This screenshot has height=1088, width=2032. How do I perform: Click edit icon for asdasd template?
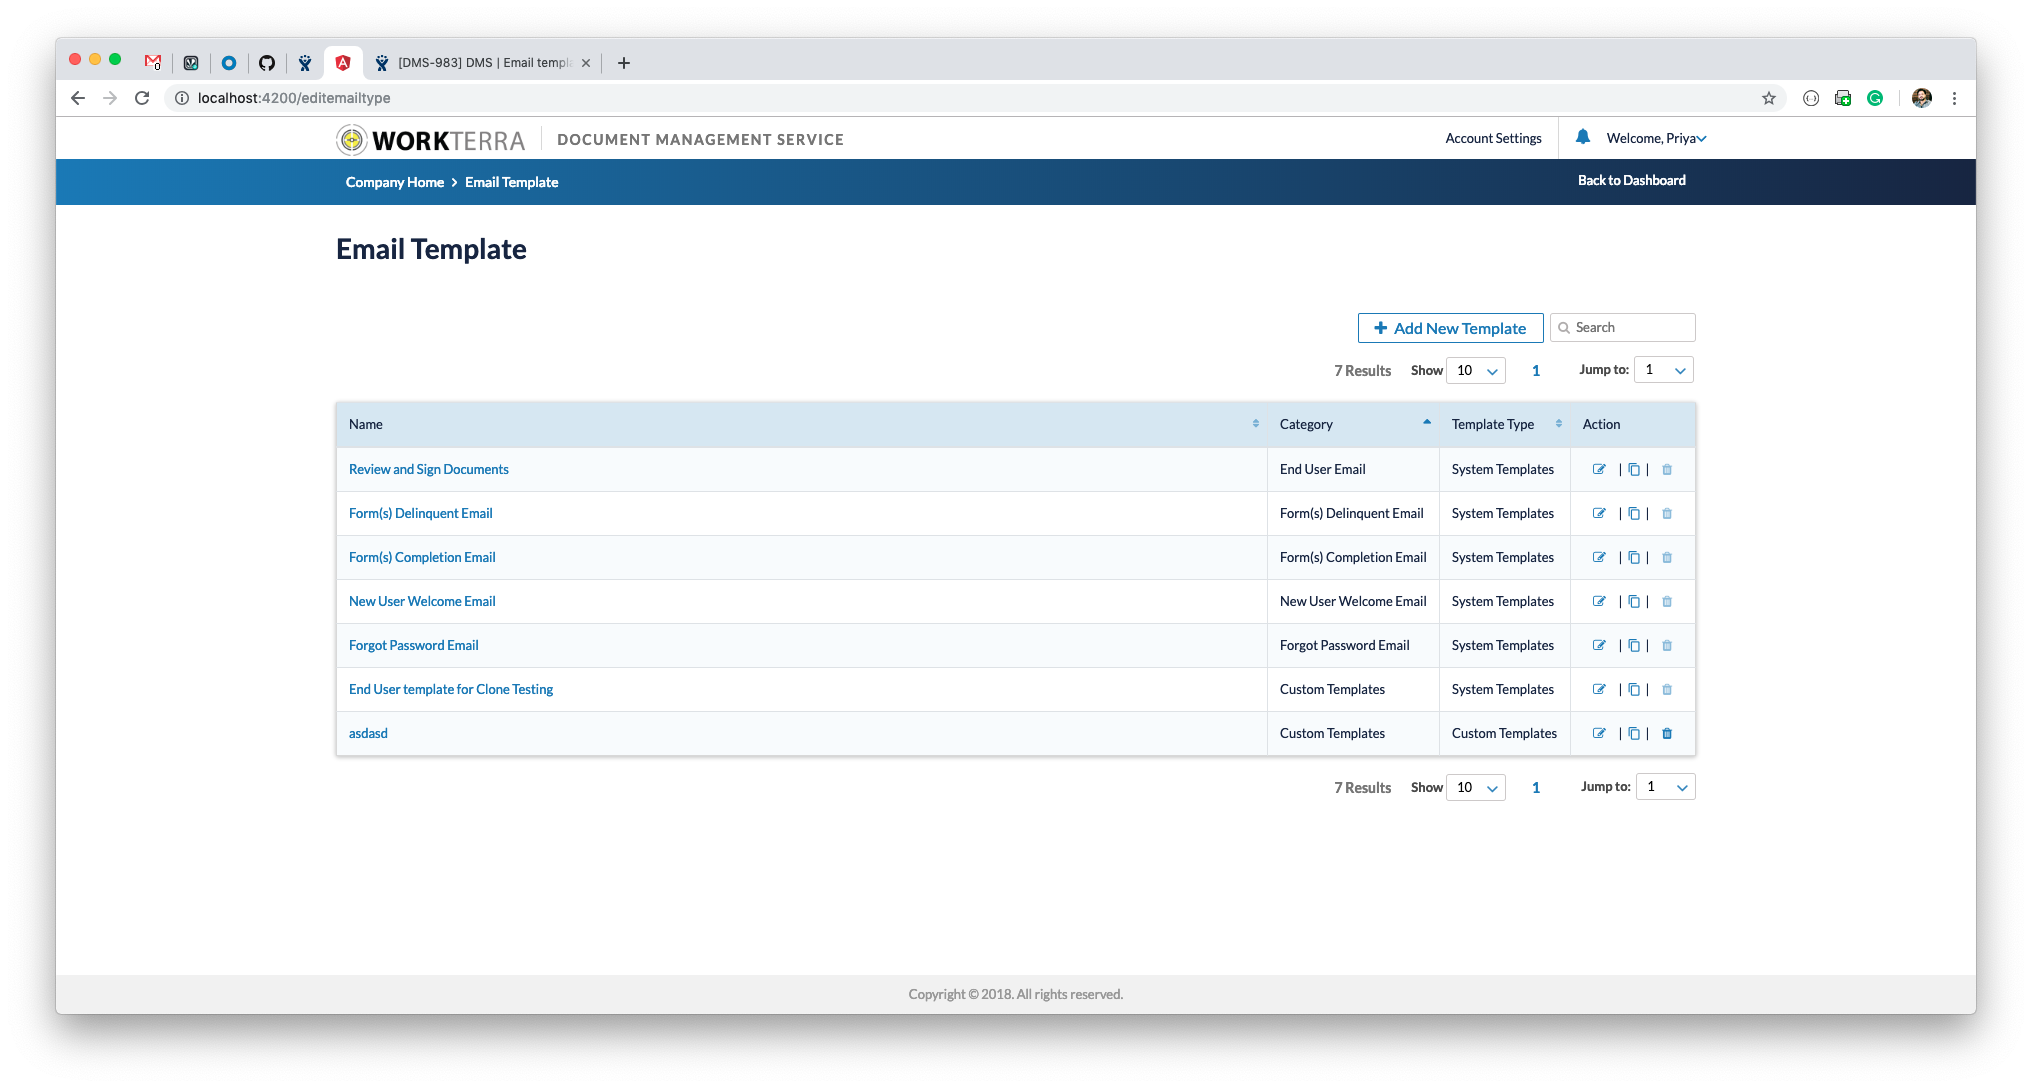1599,733
